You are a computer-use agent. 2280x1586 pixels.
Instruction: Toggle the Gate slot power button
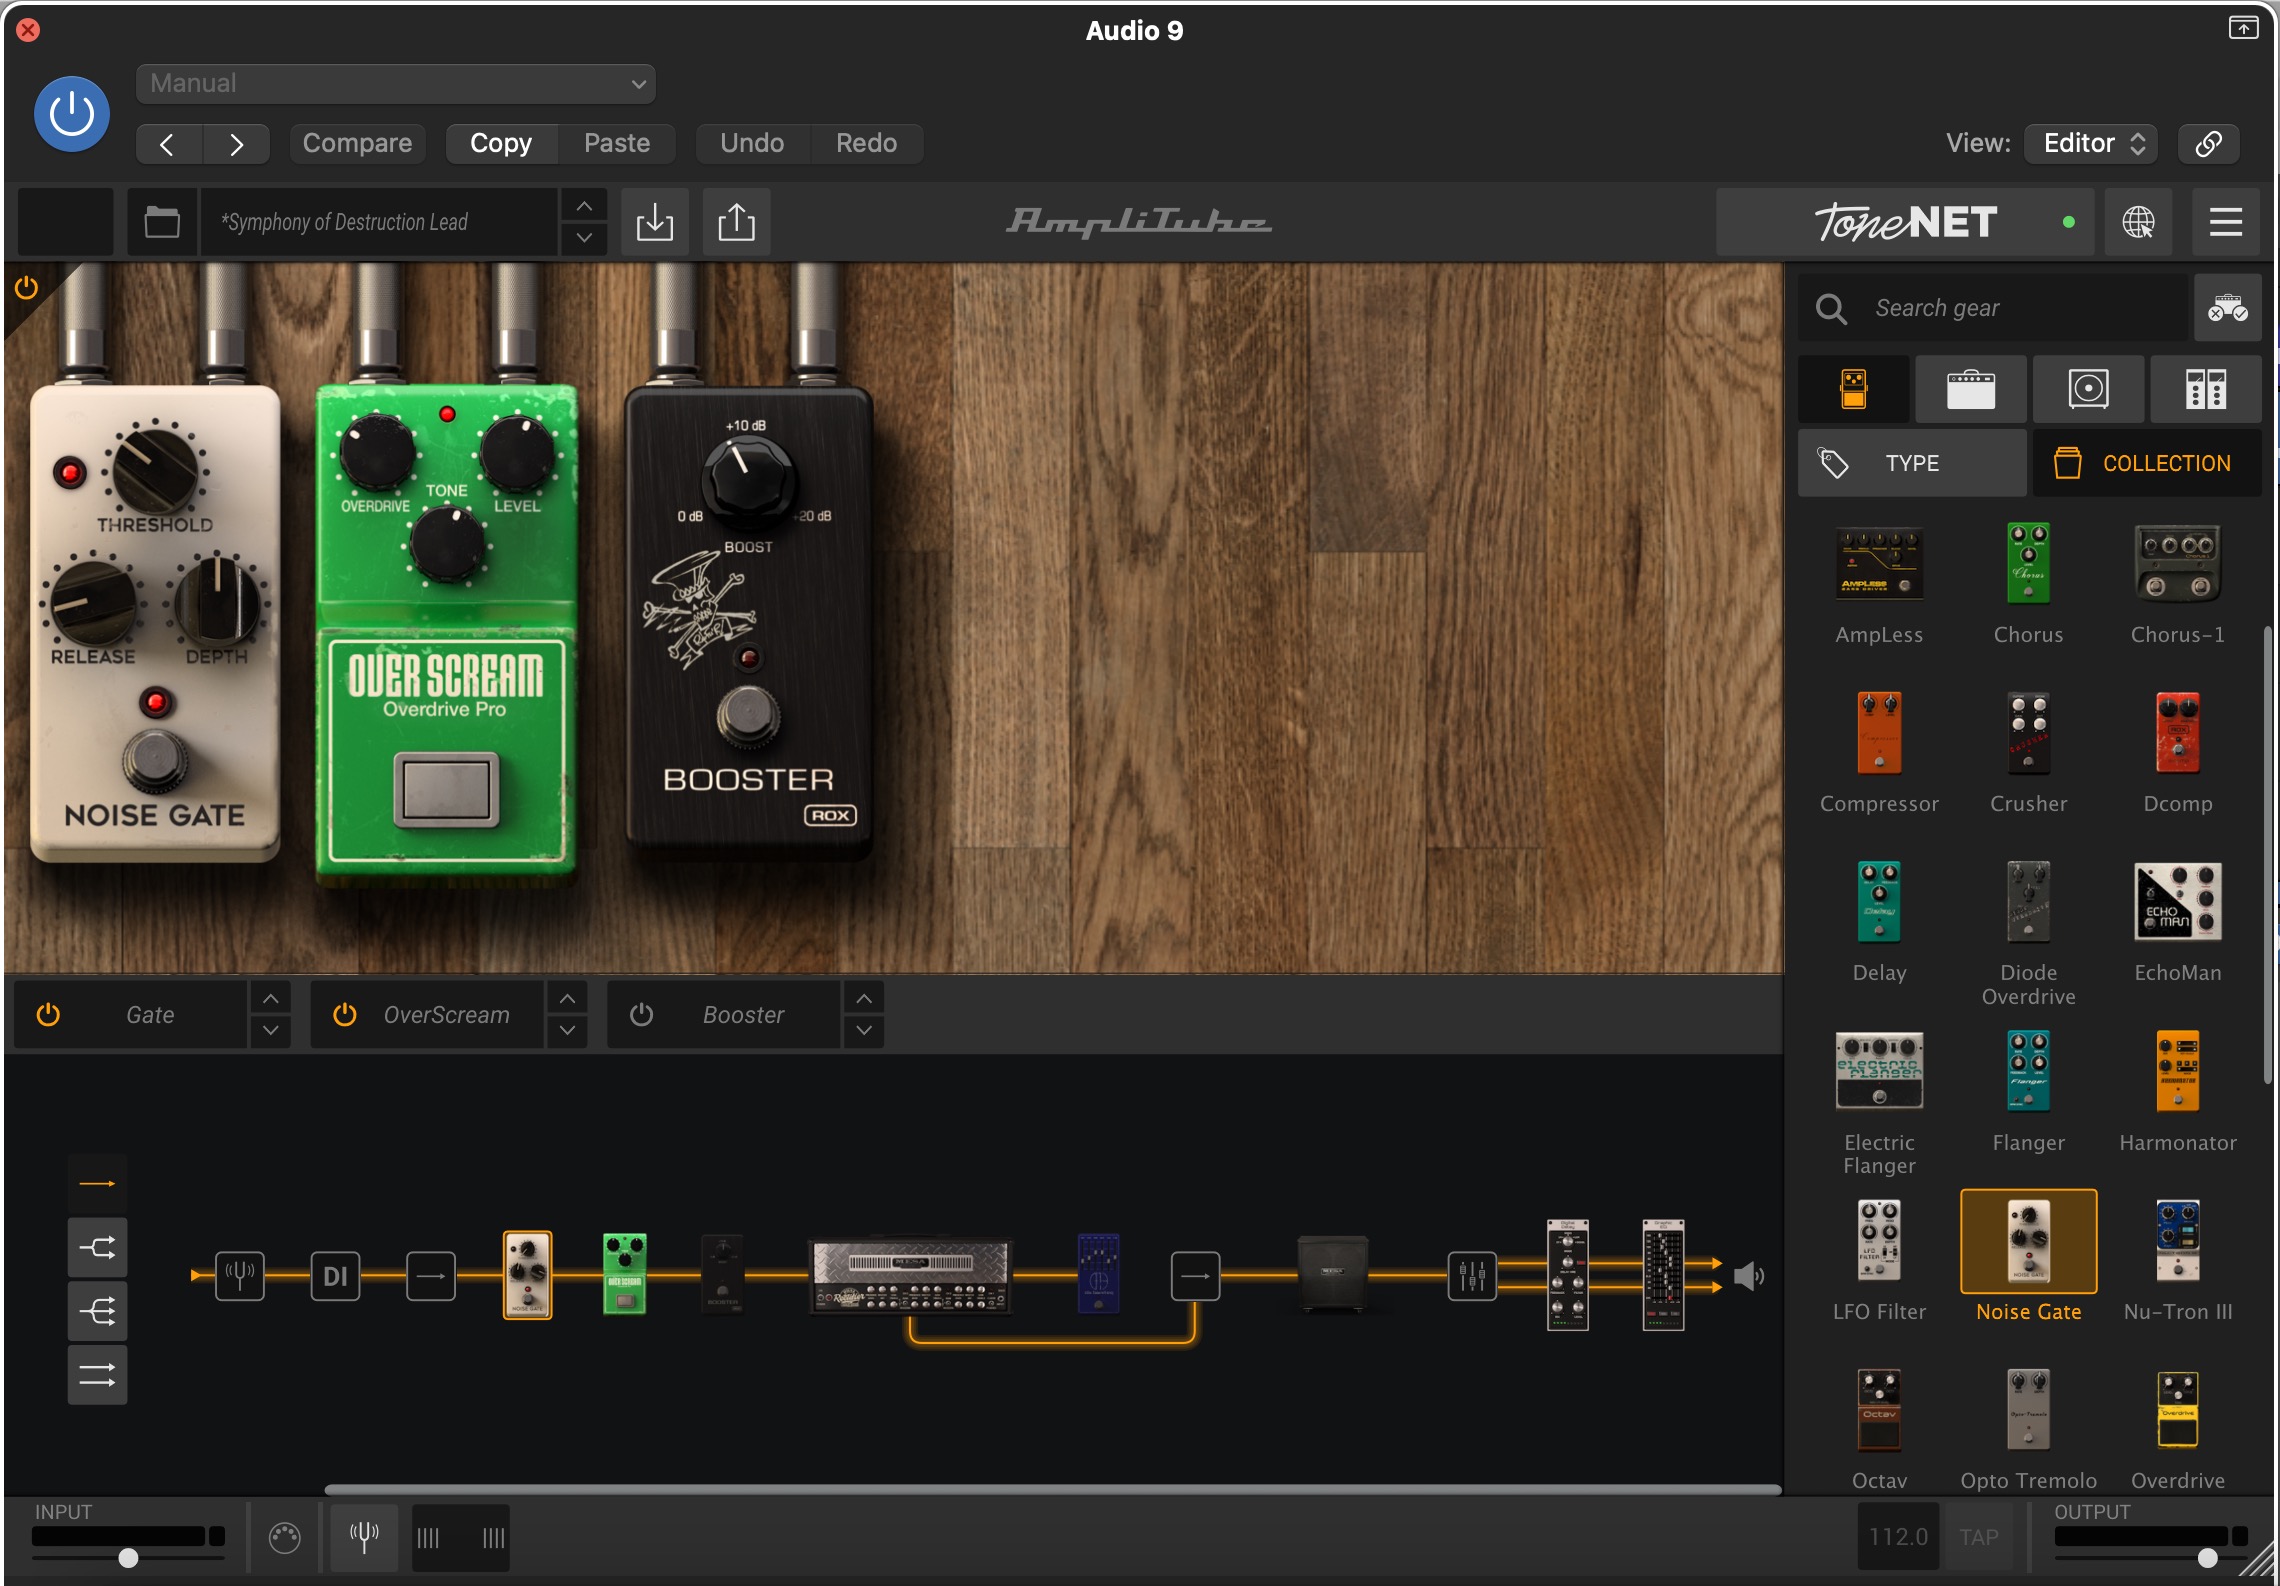coord(48,1015)
